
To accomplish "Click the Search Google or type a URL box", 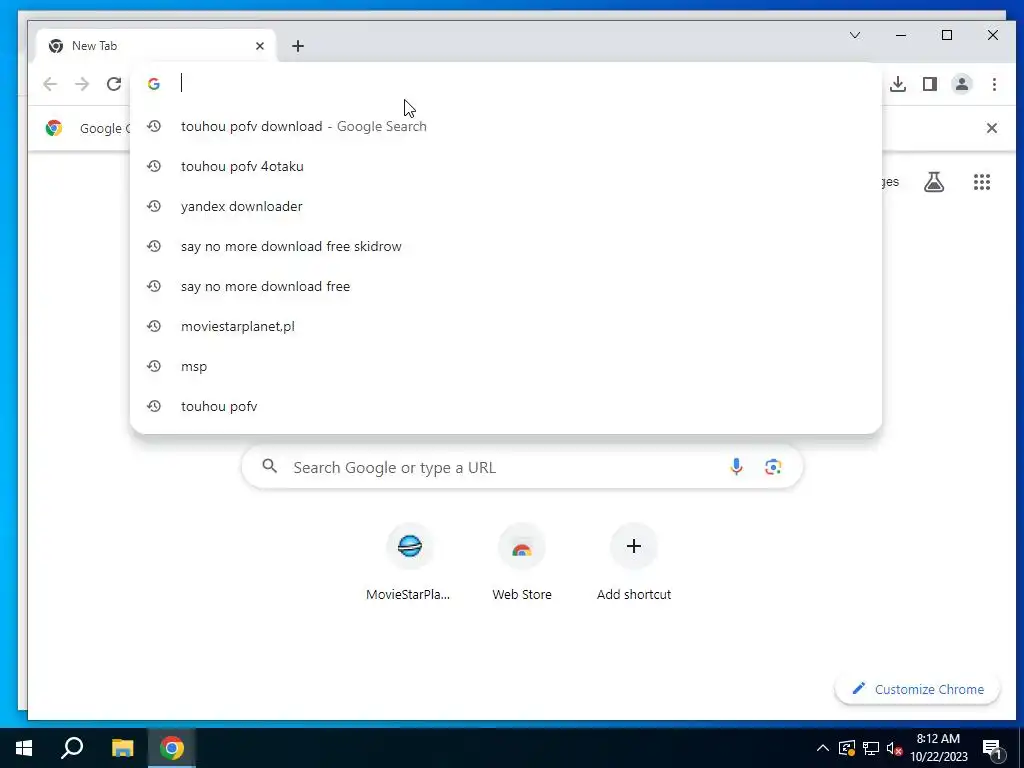I will point(522,467).
